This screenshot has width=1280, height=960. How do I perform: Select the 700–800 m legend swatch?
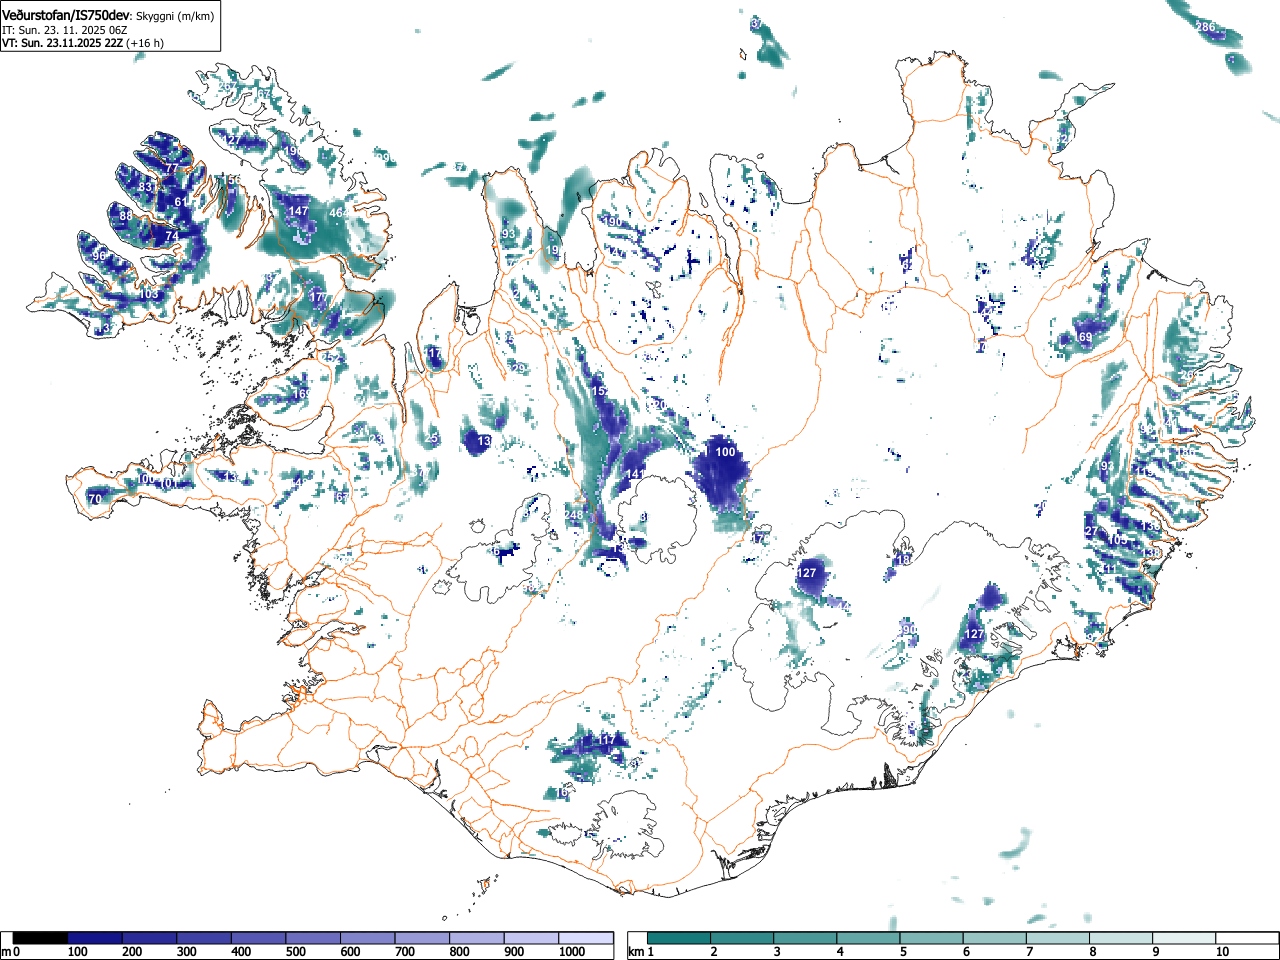pyautogui.click(x=422, y=938)
